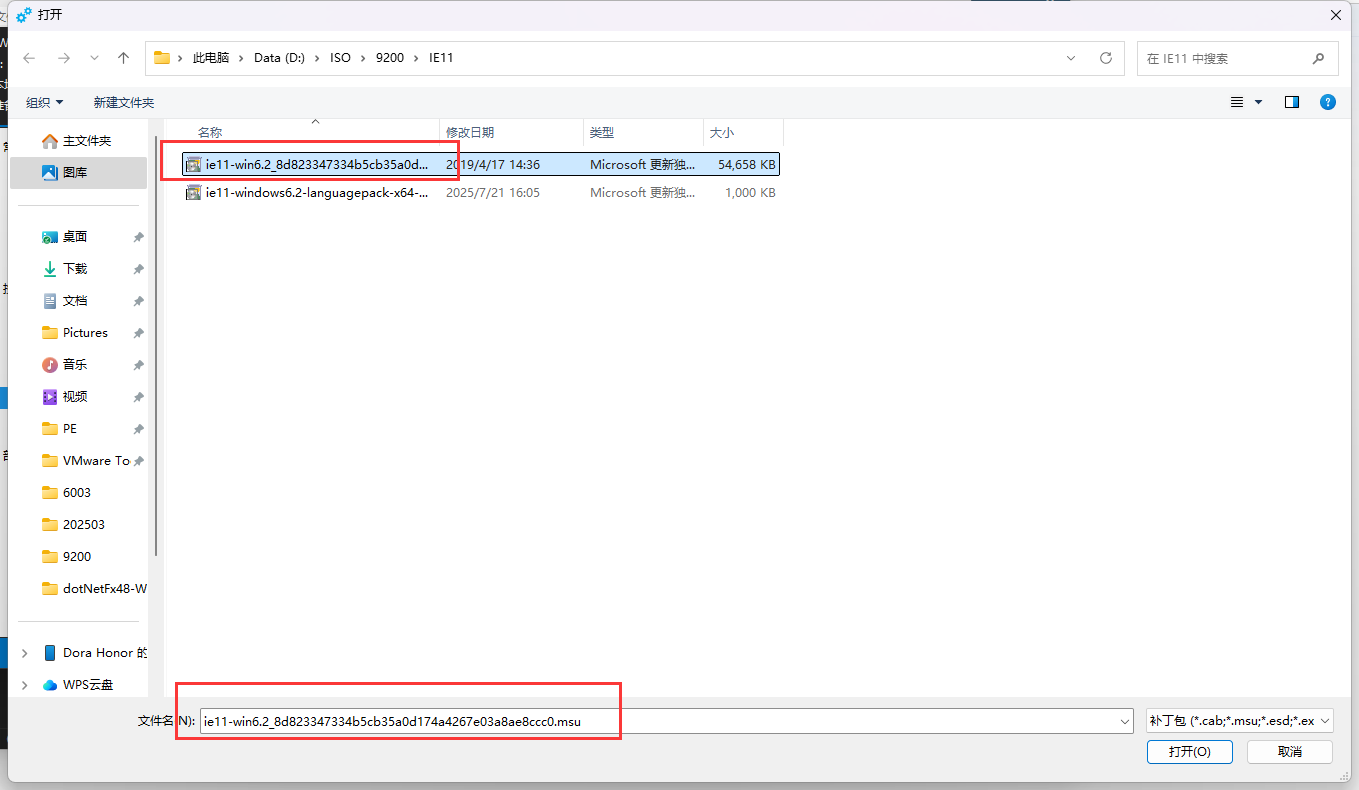Sort by 修改日期 column

(470, 132)
